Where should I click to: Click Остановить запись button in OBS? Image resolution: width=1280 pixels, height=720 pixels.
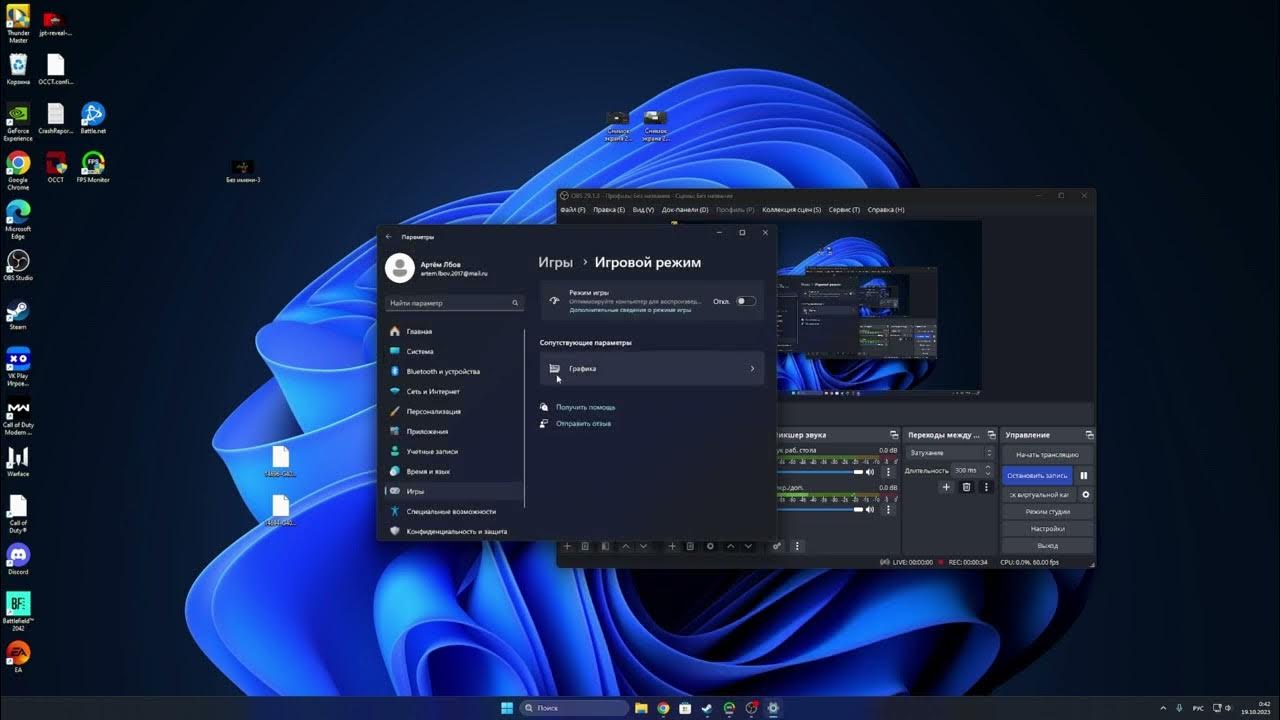(x=1038, y=476)
